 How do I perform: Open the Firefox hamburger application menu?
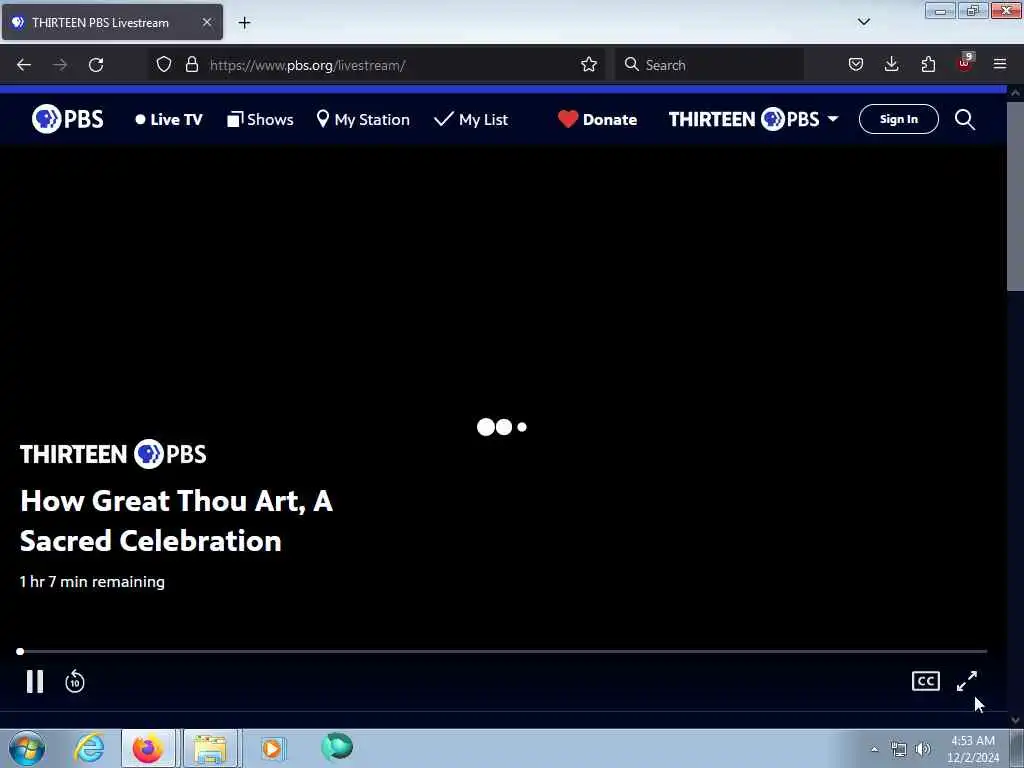point(1000,65)
